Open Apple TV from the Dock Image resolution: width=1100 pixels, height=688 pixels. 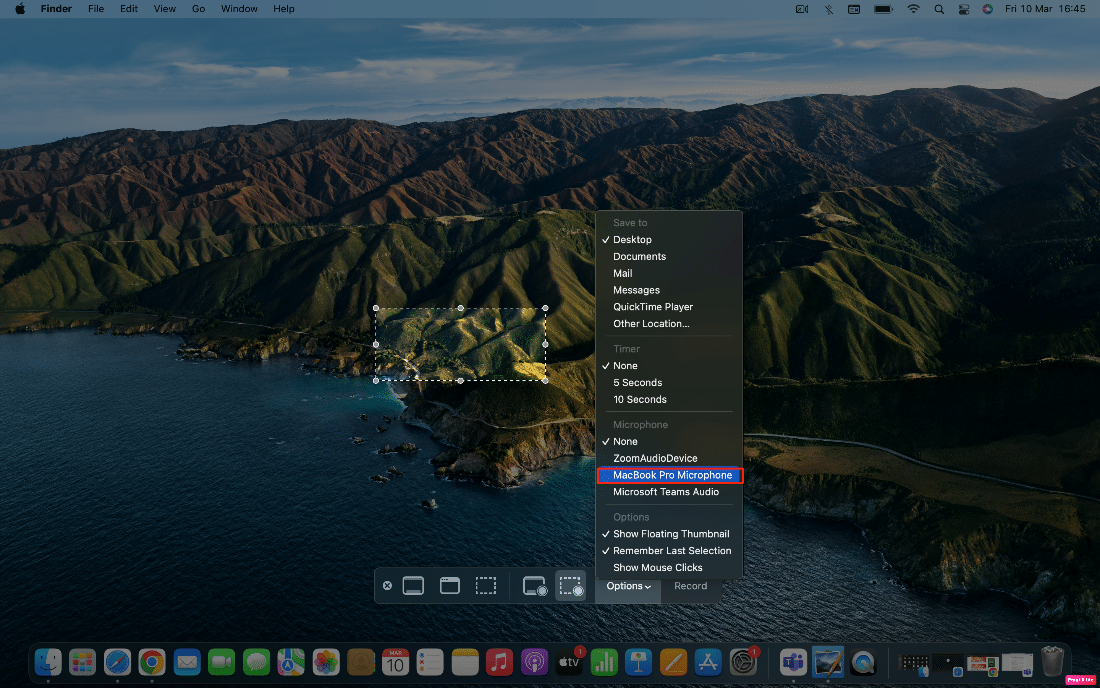569,661
